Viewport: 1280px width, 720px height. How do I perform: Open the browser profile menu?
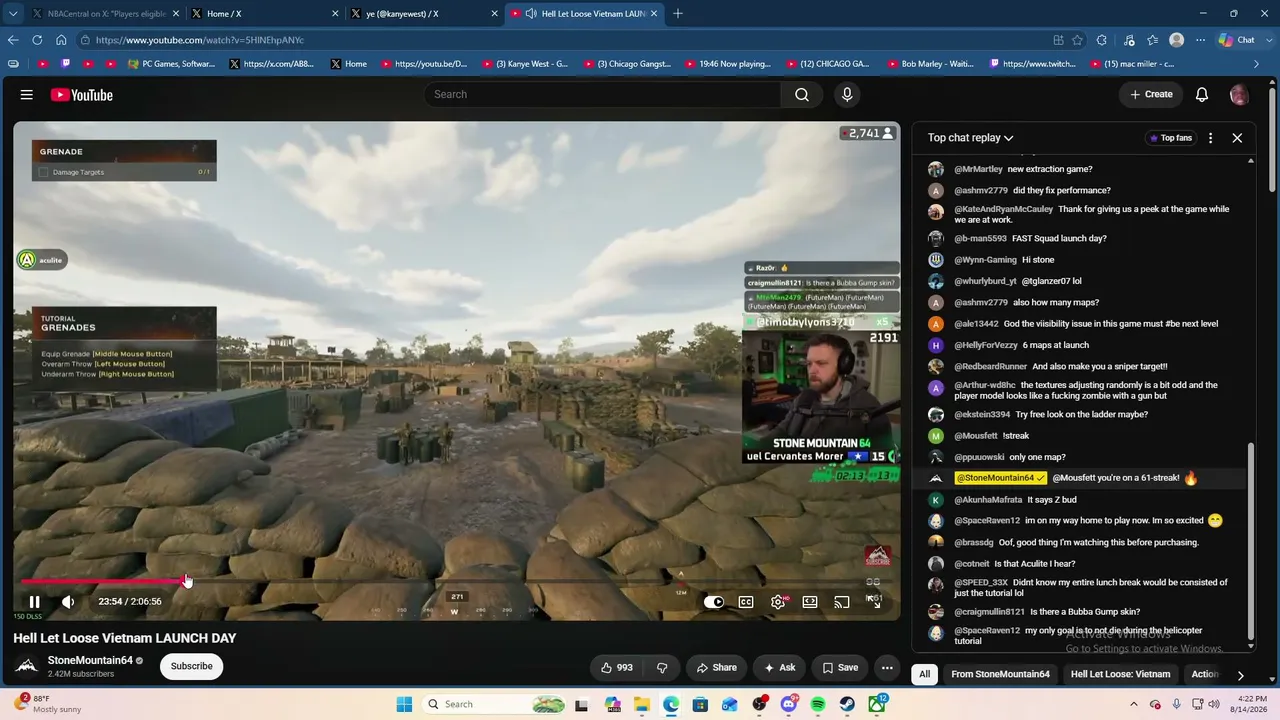coord(1177,40)
